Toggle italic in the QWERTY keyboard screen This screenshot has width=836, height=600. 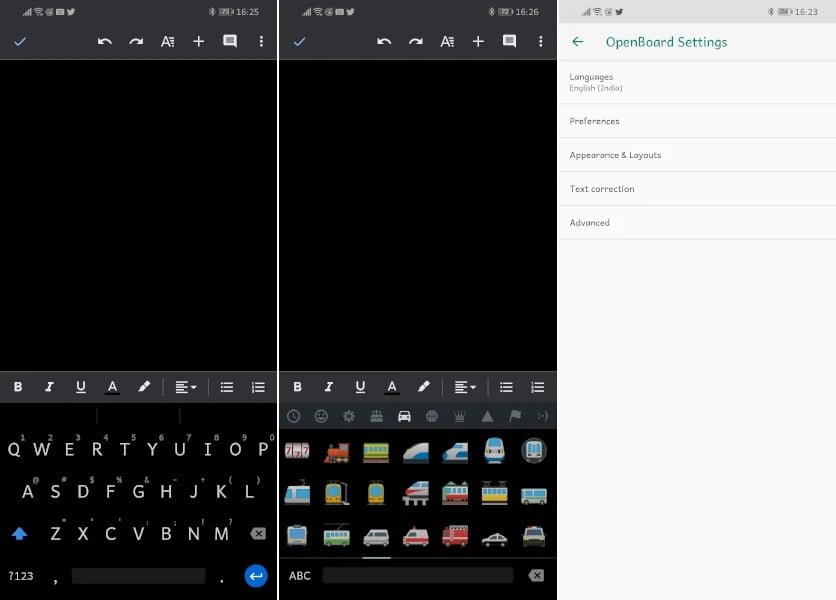pos(49,387)
